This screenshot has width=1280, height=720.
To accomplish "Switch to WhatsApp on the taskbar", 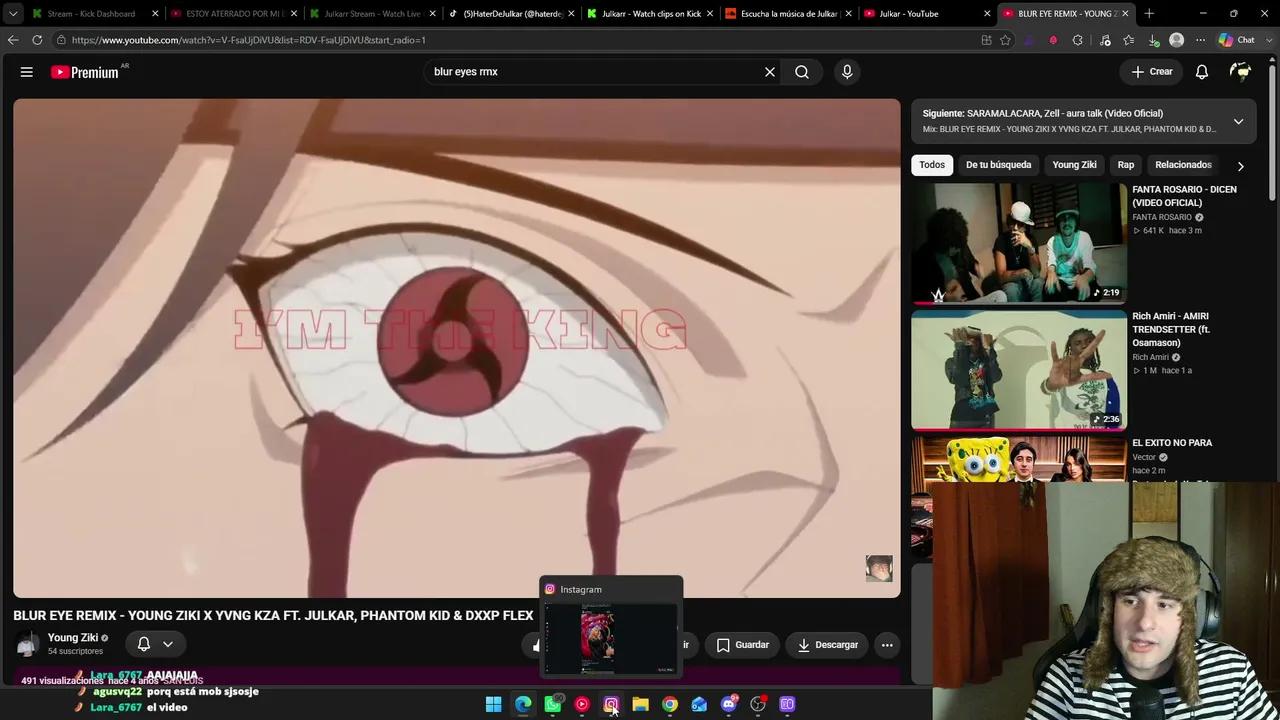I will (x=552, y=704).
